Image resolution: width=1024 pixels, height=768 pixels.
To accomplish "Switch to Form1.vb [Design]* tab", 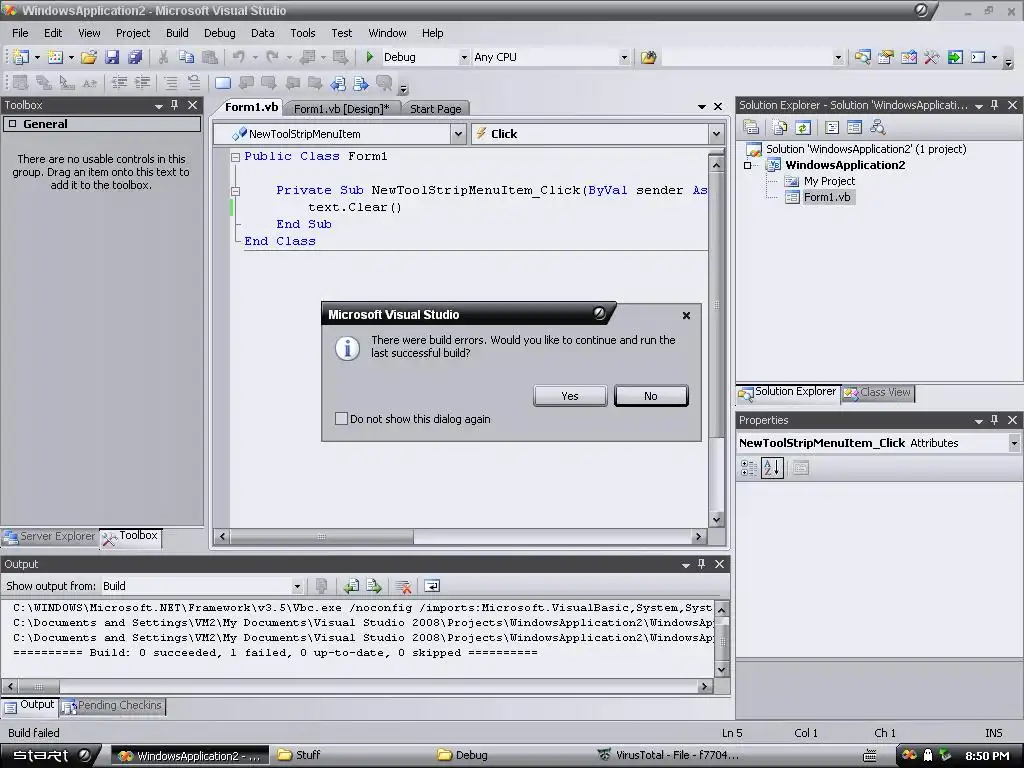I will tap(341, 109).
